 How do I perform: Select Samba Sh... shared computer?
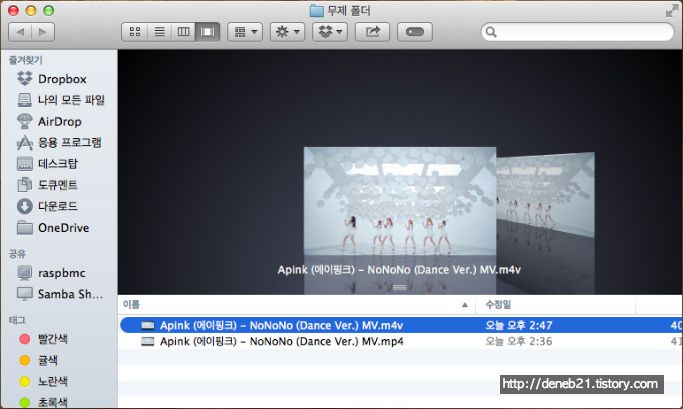[60, 294]
